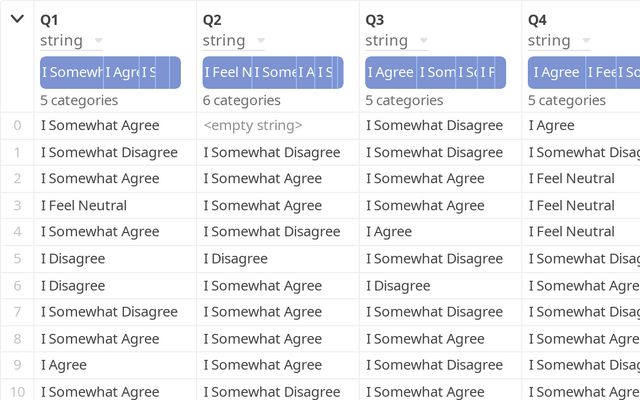
Task: Click Q4 'I Agree' category bar segment
Action: (x=555, y=73)
